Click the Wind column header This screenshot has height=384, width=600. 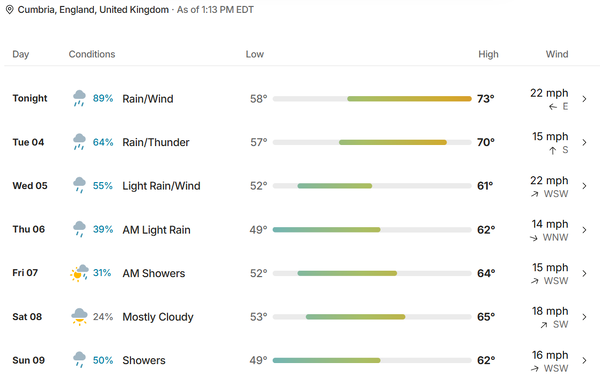(x=557, y=54)
